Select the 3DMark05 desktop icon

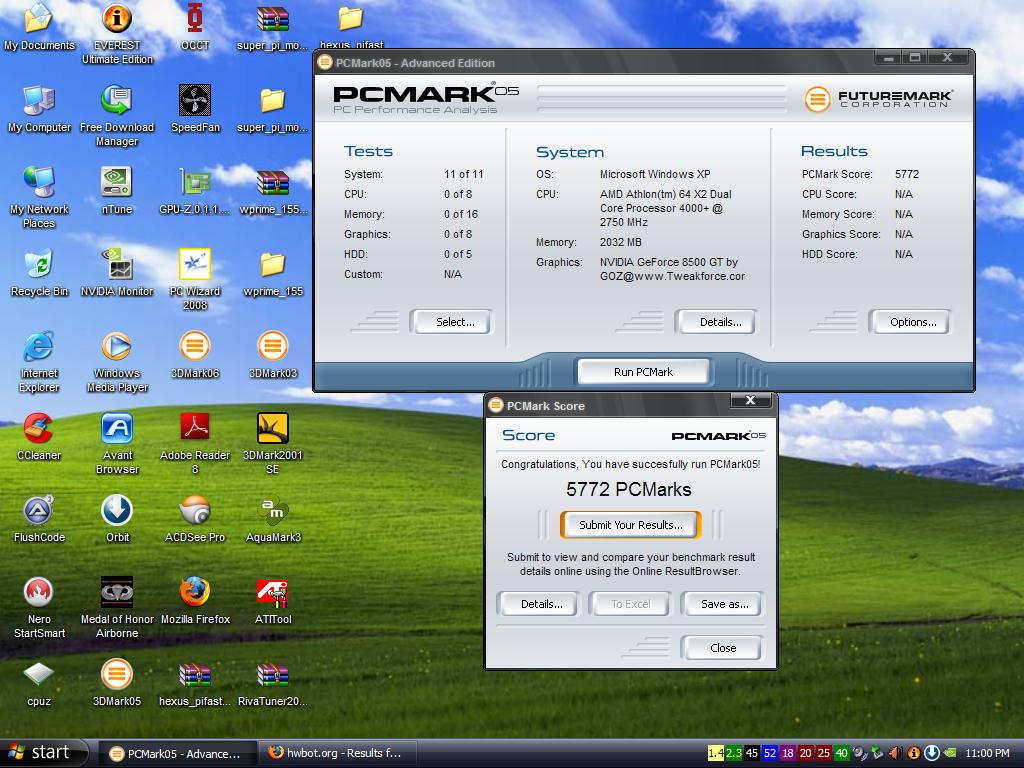tap(117, 682)
